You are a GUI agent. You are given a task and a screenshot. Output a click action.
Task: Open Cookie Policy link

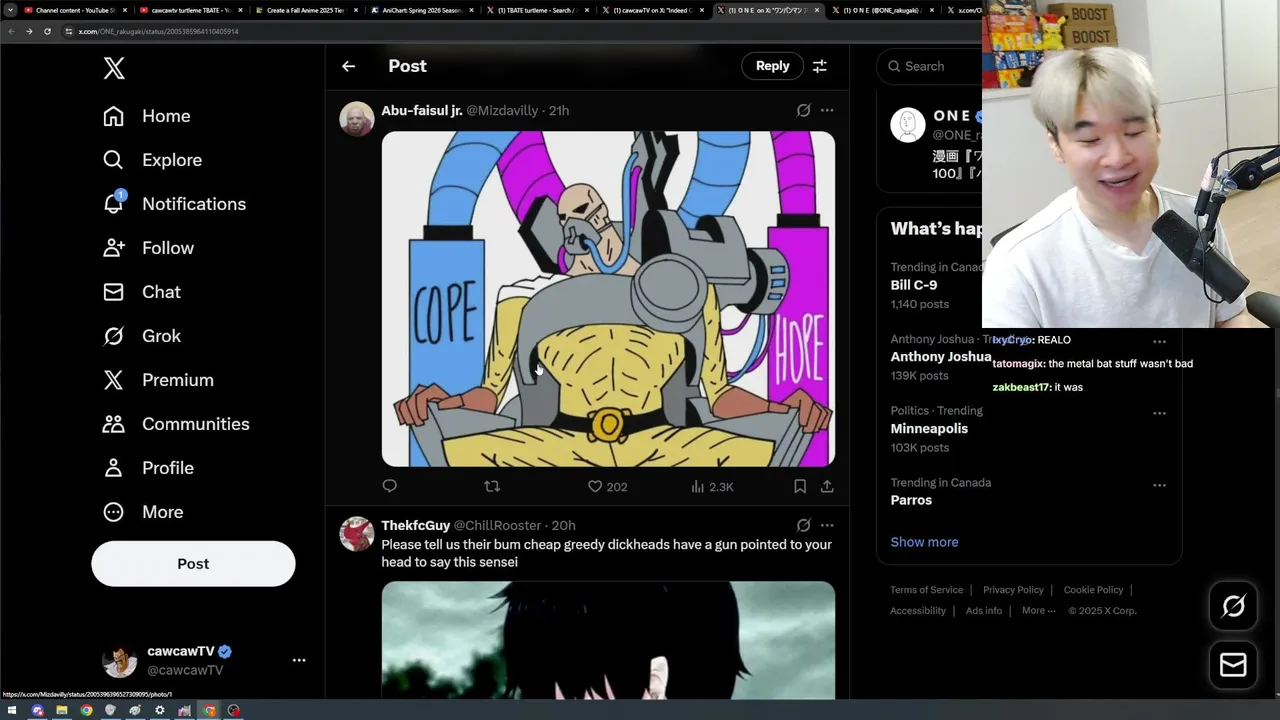(1093, 590)
